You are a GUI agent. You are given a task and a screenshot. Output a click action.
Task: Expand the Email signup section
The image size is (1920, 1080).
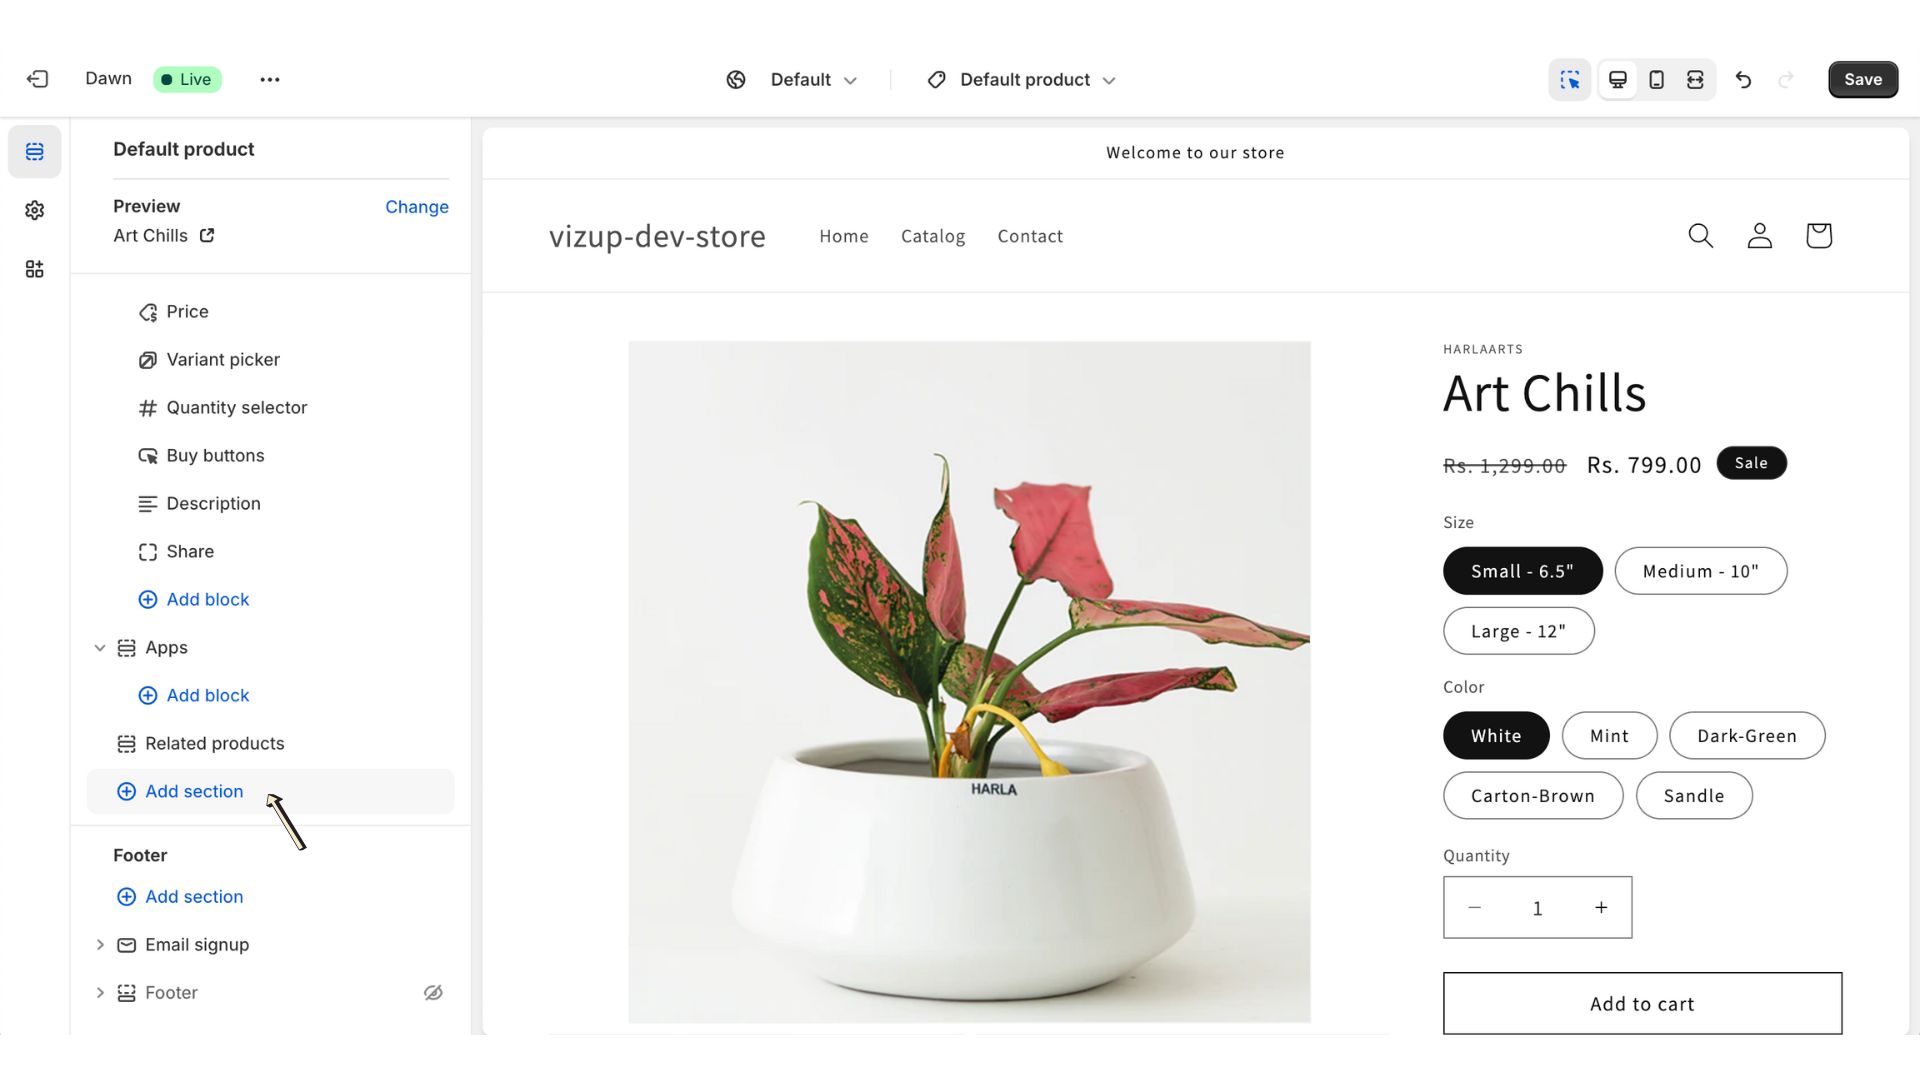100,945
